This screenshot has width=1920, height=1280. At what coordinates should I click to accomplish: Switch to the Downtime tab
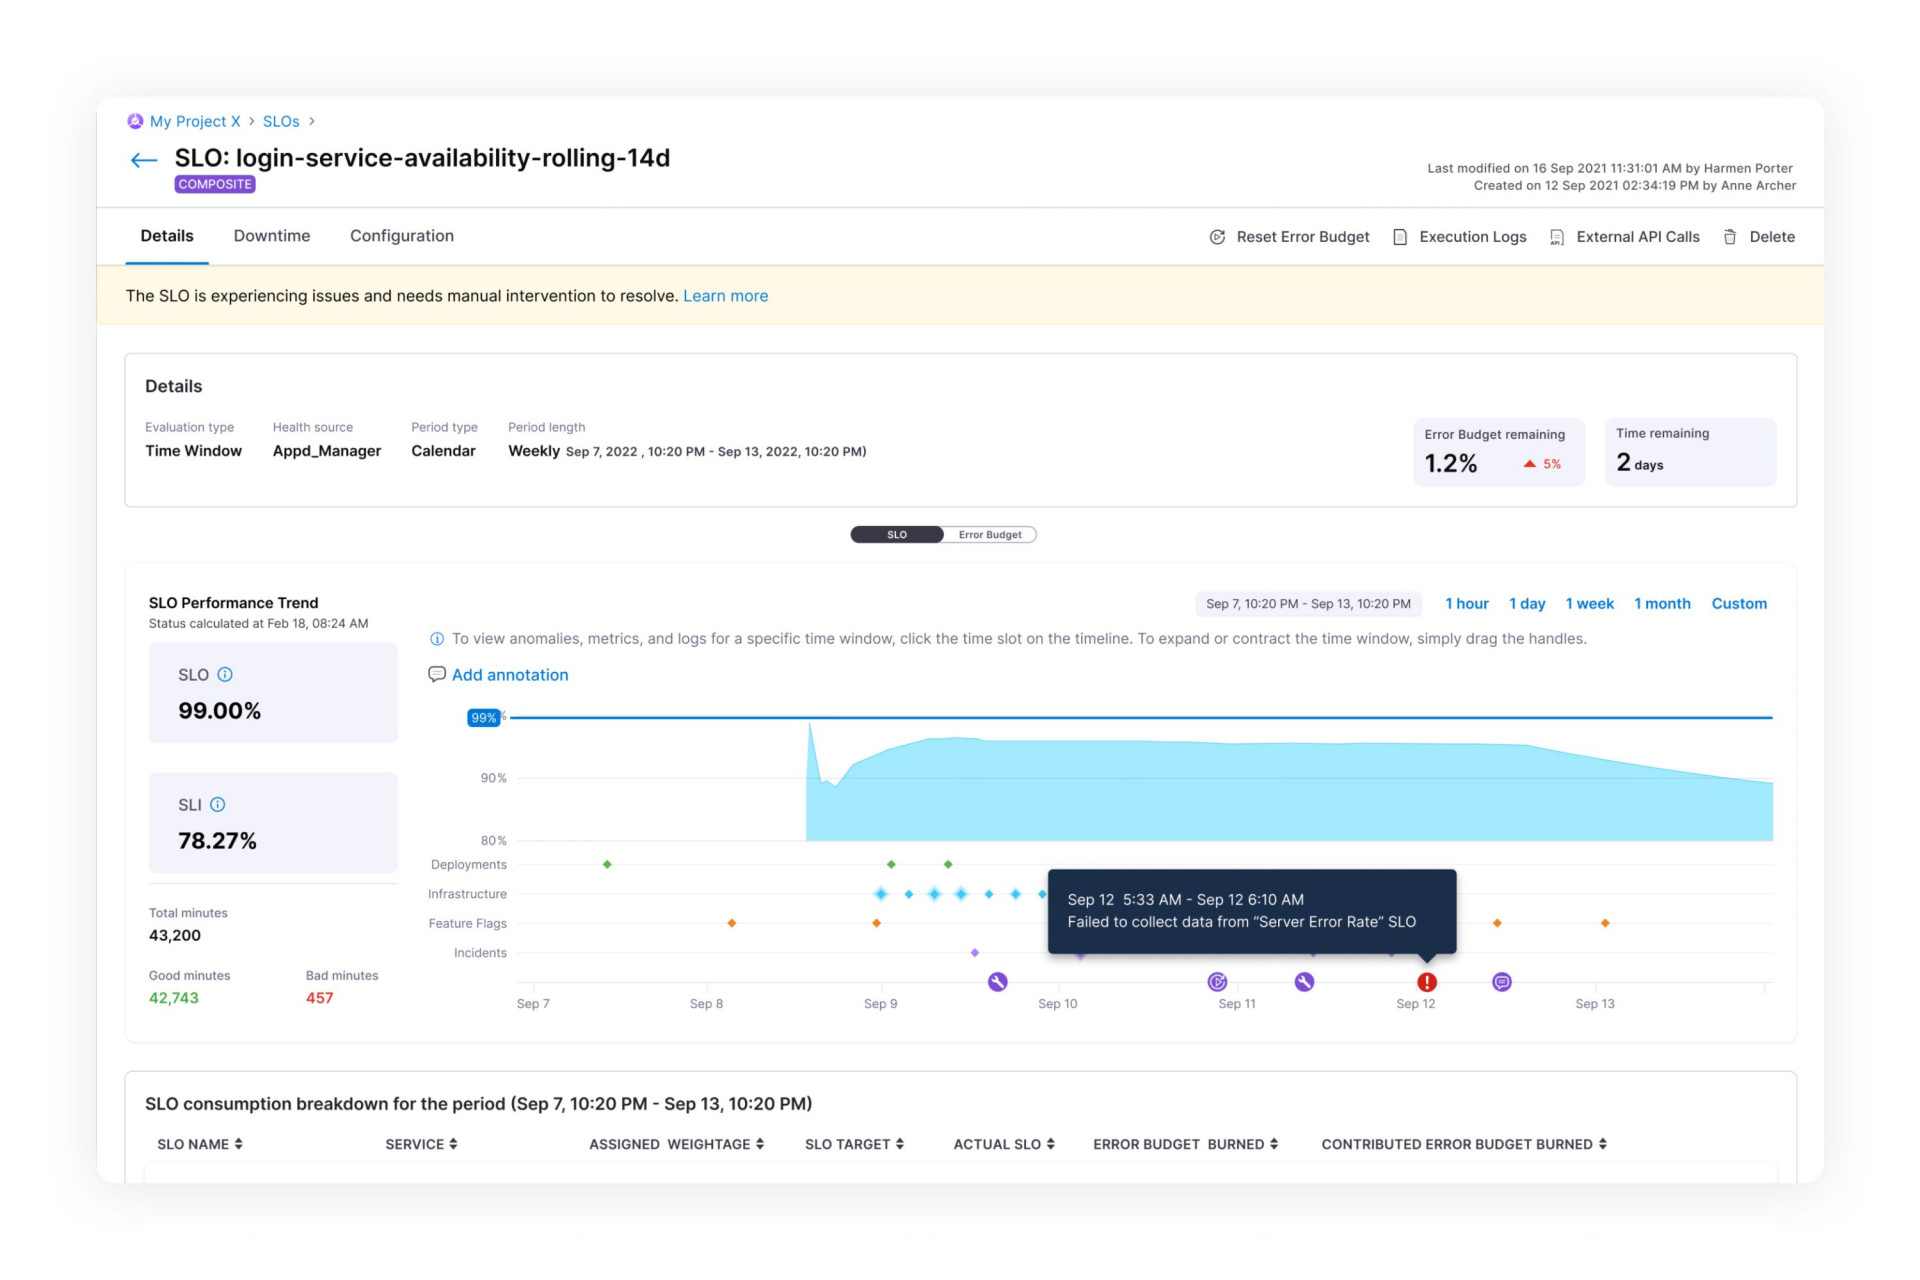pyautogui.click(x=271, y=236)
